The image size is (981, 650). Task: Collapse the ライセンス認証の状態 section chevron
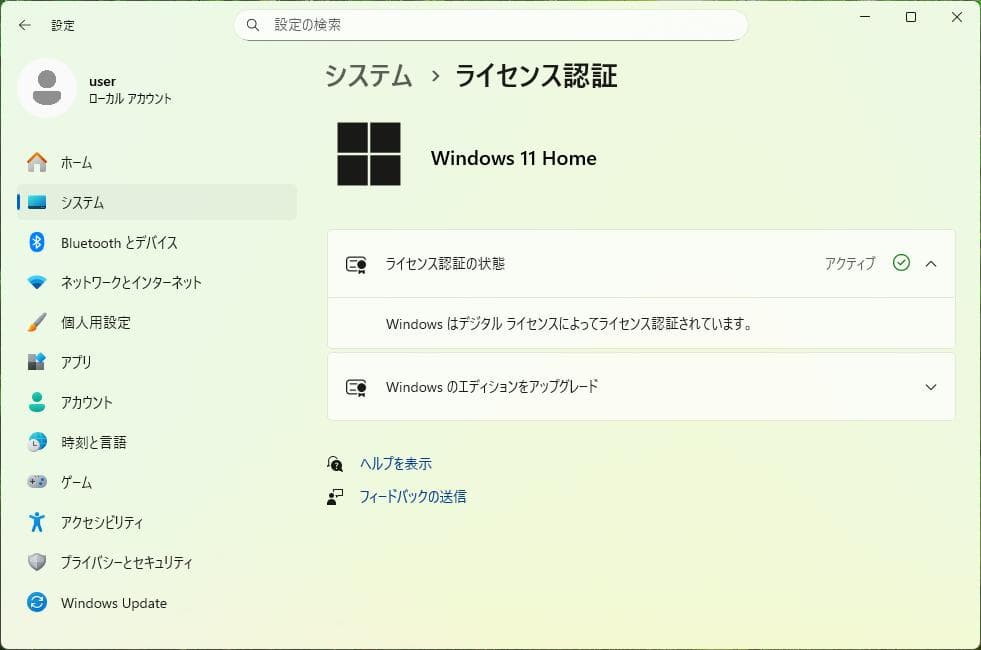tap(931, 263)
